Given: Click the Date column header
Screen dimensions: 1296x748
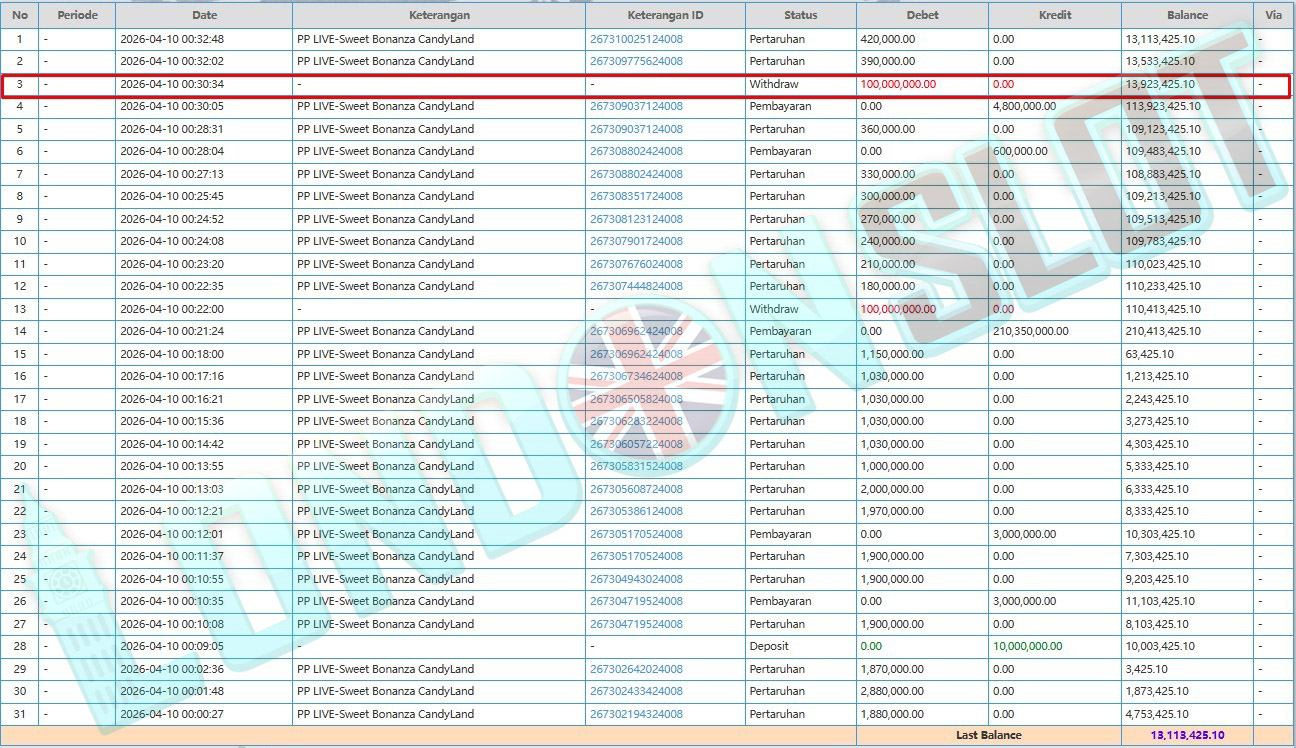Looking at the screenshot, I should (x=204, y=15).
